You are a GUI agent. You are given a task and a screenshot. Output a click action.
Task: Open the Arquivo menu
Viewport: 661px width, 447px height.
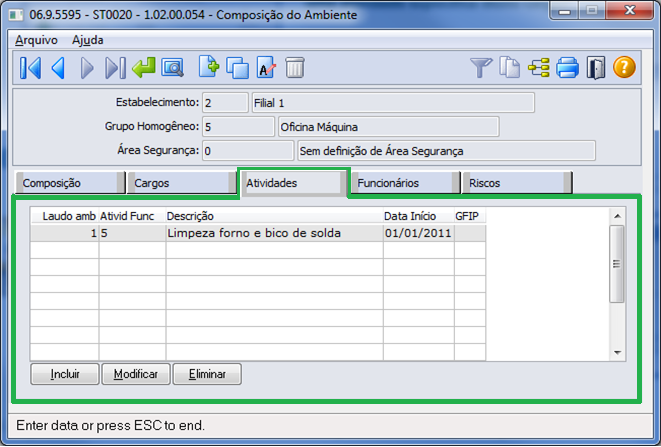click(x=36, y=40)
